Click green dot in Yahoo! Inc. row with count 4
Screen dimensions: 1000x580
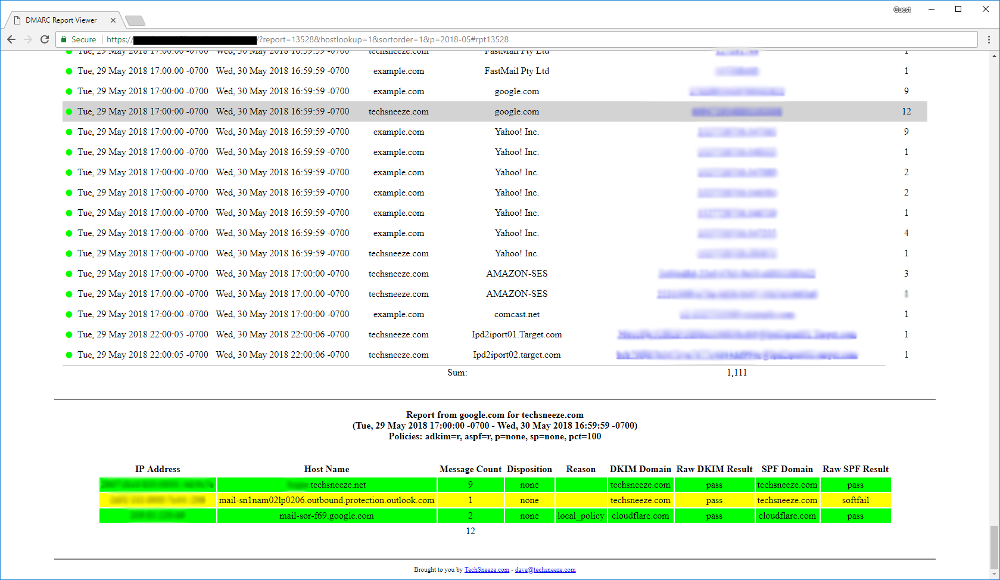pyautogui.click(x=69, y=234)
